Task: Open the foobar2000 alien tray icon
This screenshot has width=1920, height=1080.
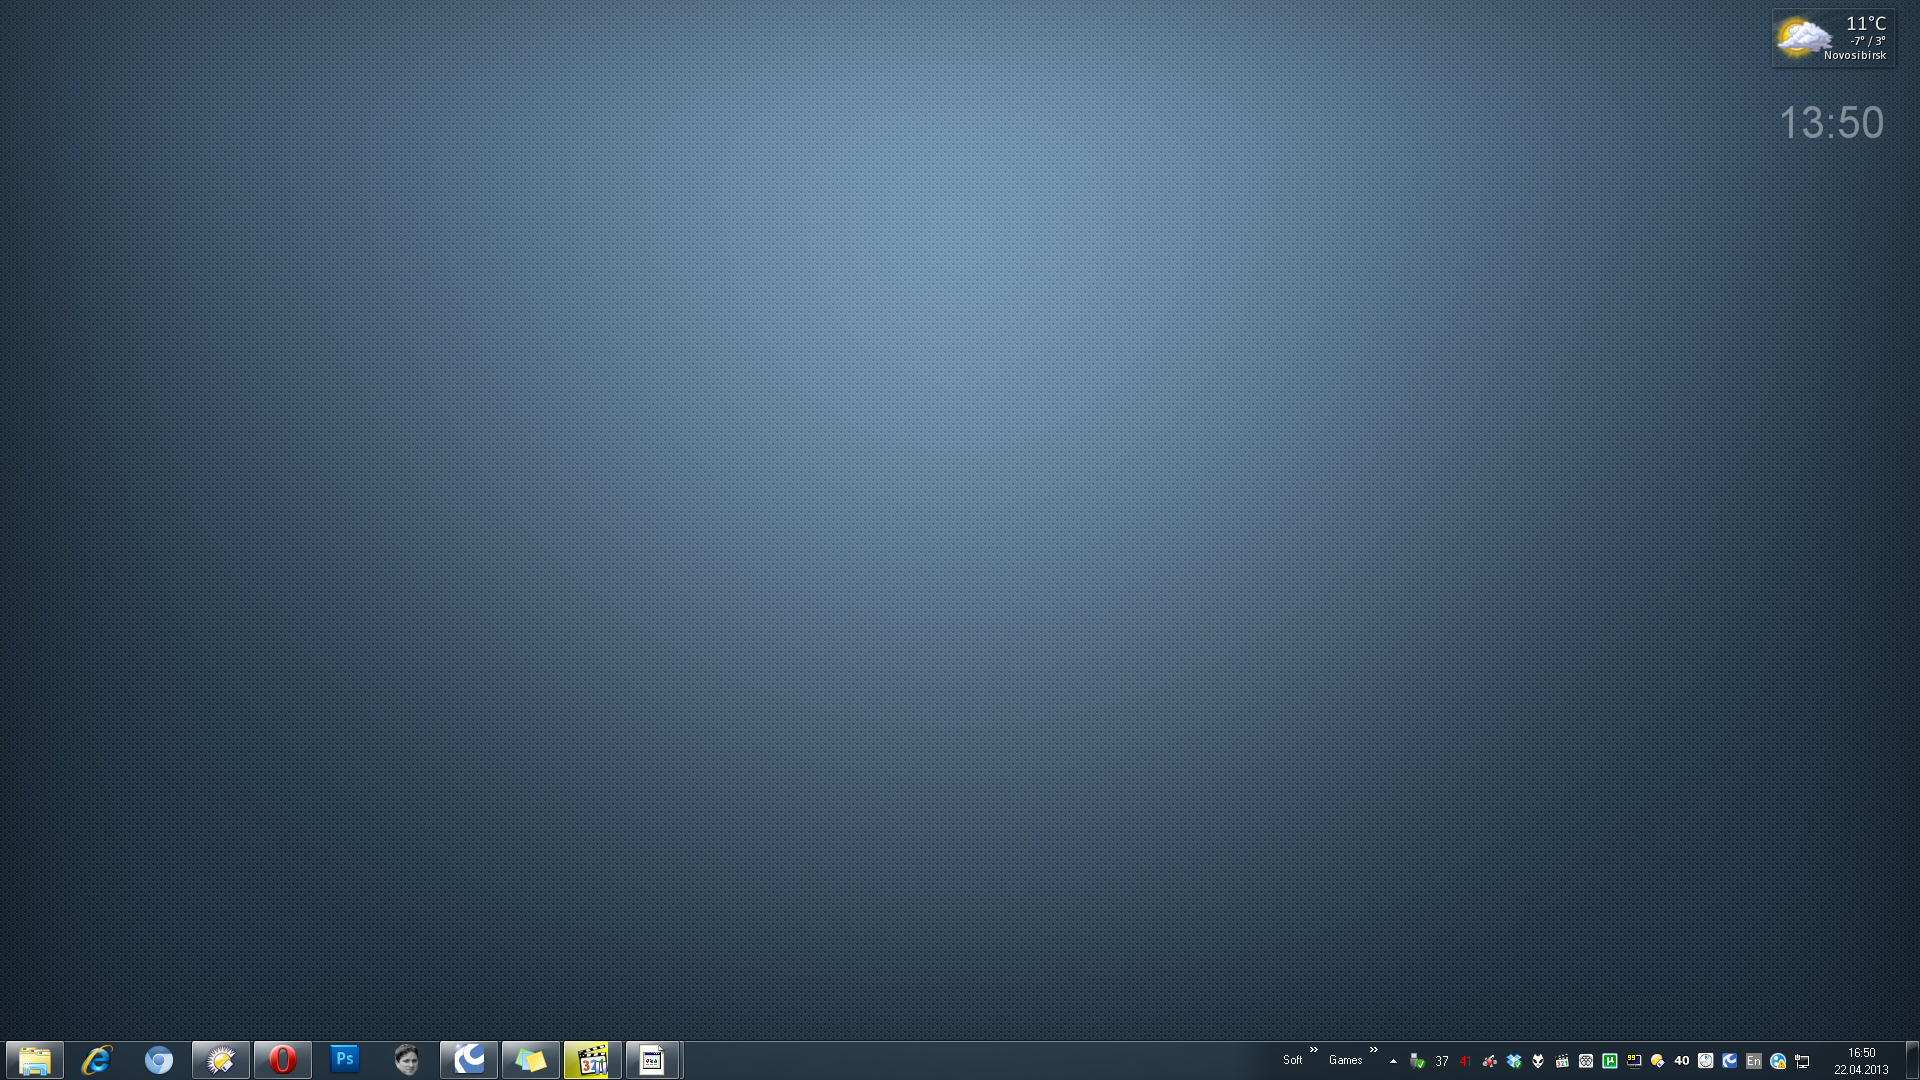Action: coord(1538,1061)
